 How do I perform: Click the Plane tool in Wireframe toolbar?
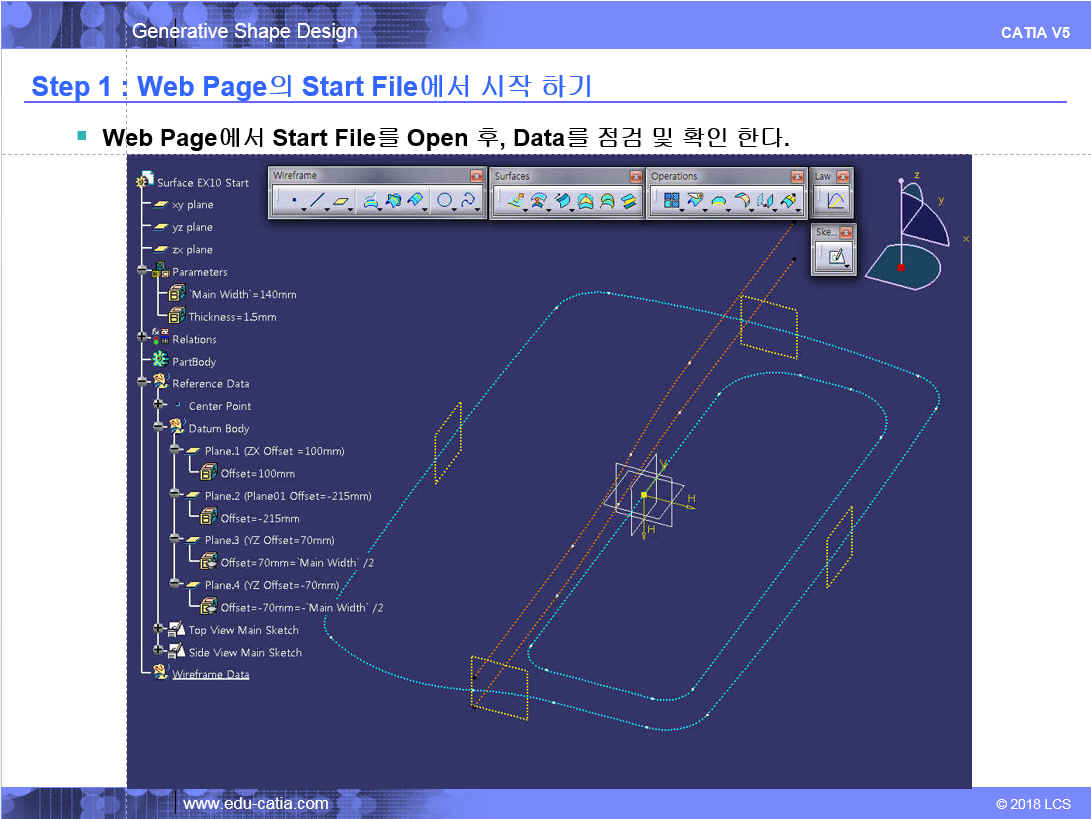pyautogui.click(x=342, y=201)
